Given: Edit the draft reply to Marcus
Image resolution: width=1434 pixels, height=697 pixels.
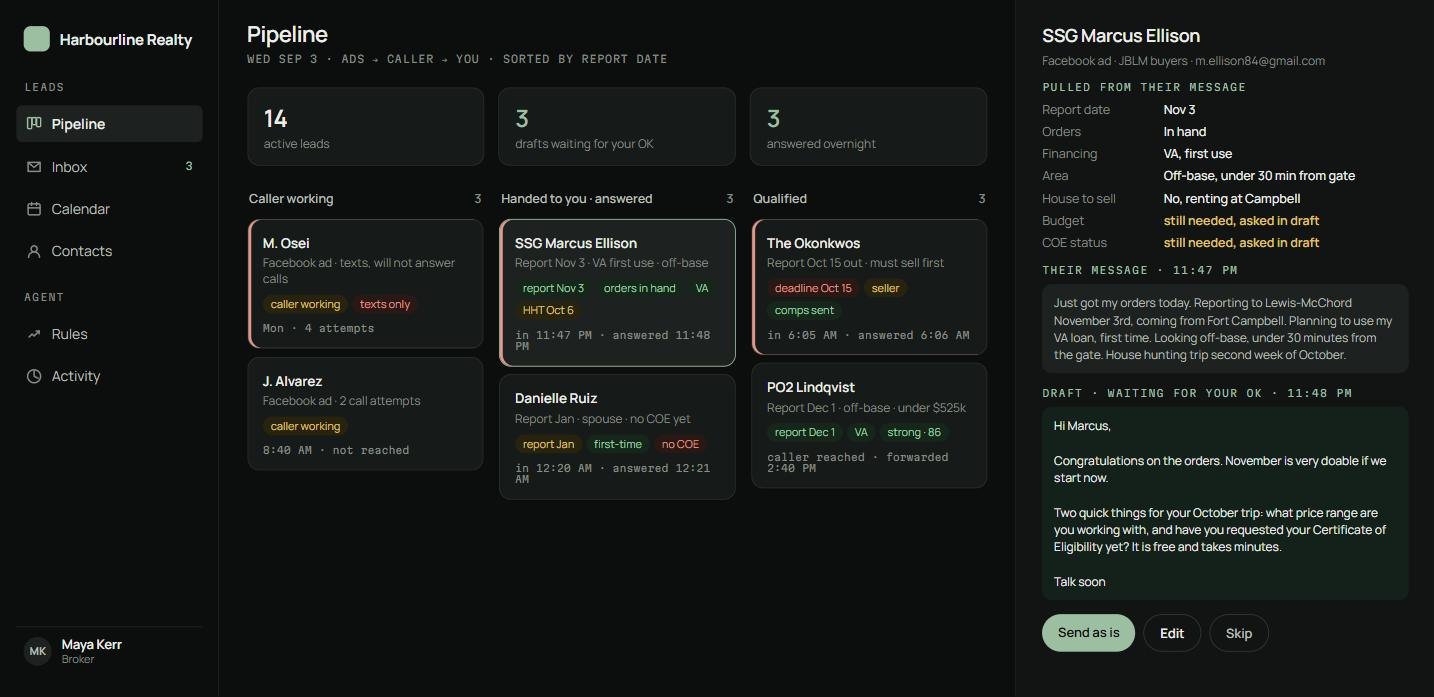Looking at the screenshot, I should click(1172, 633).
